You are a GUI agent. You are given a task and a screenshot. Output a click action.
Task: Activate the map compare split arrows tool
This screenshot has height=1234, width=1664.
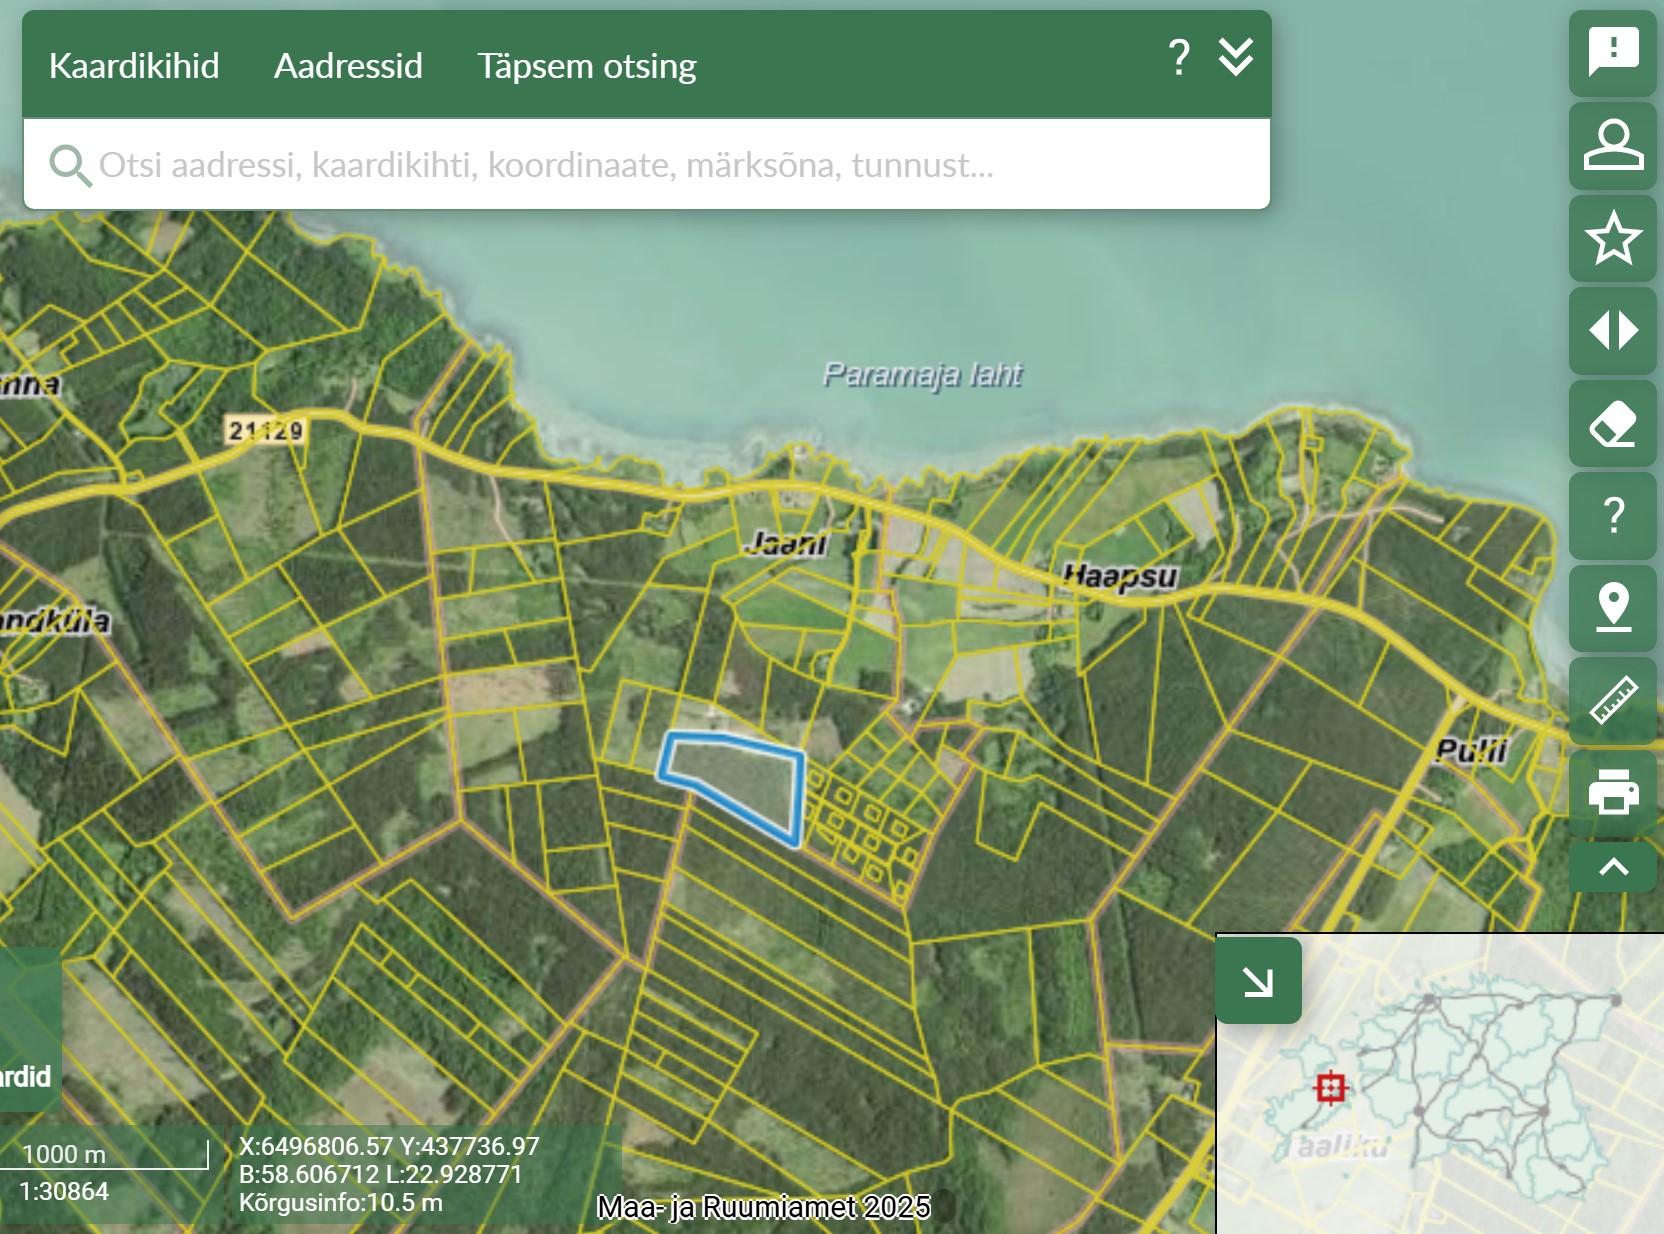click(1612, 330)
